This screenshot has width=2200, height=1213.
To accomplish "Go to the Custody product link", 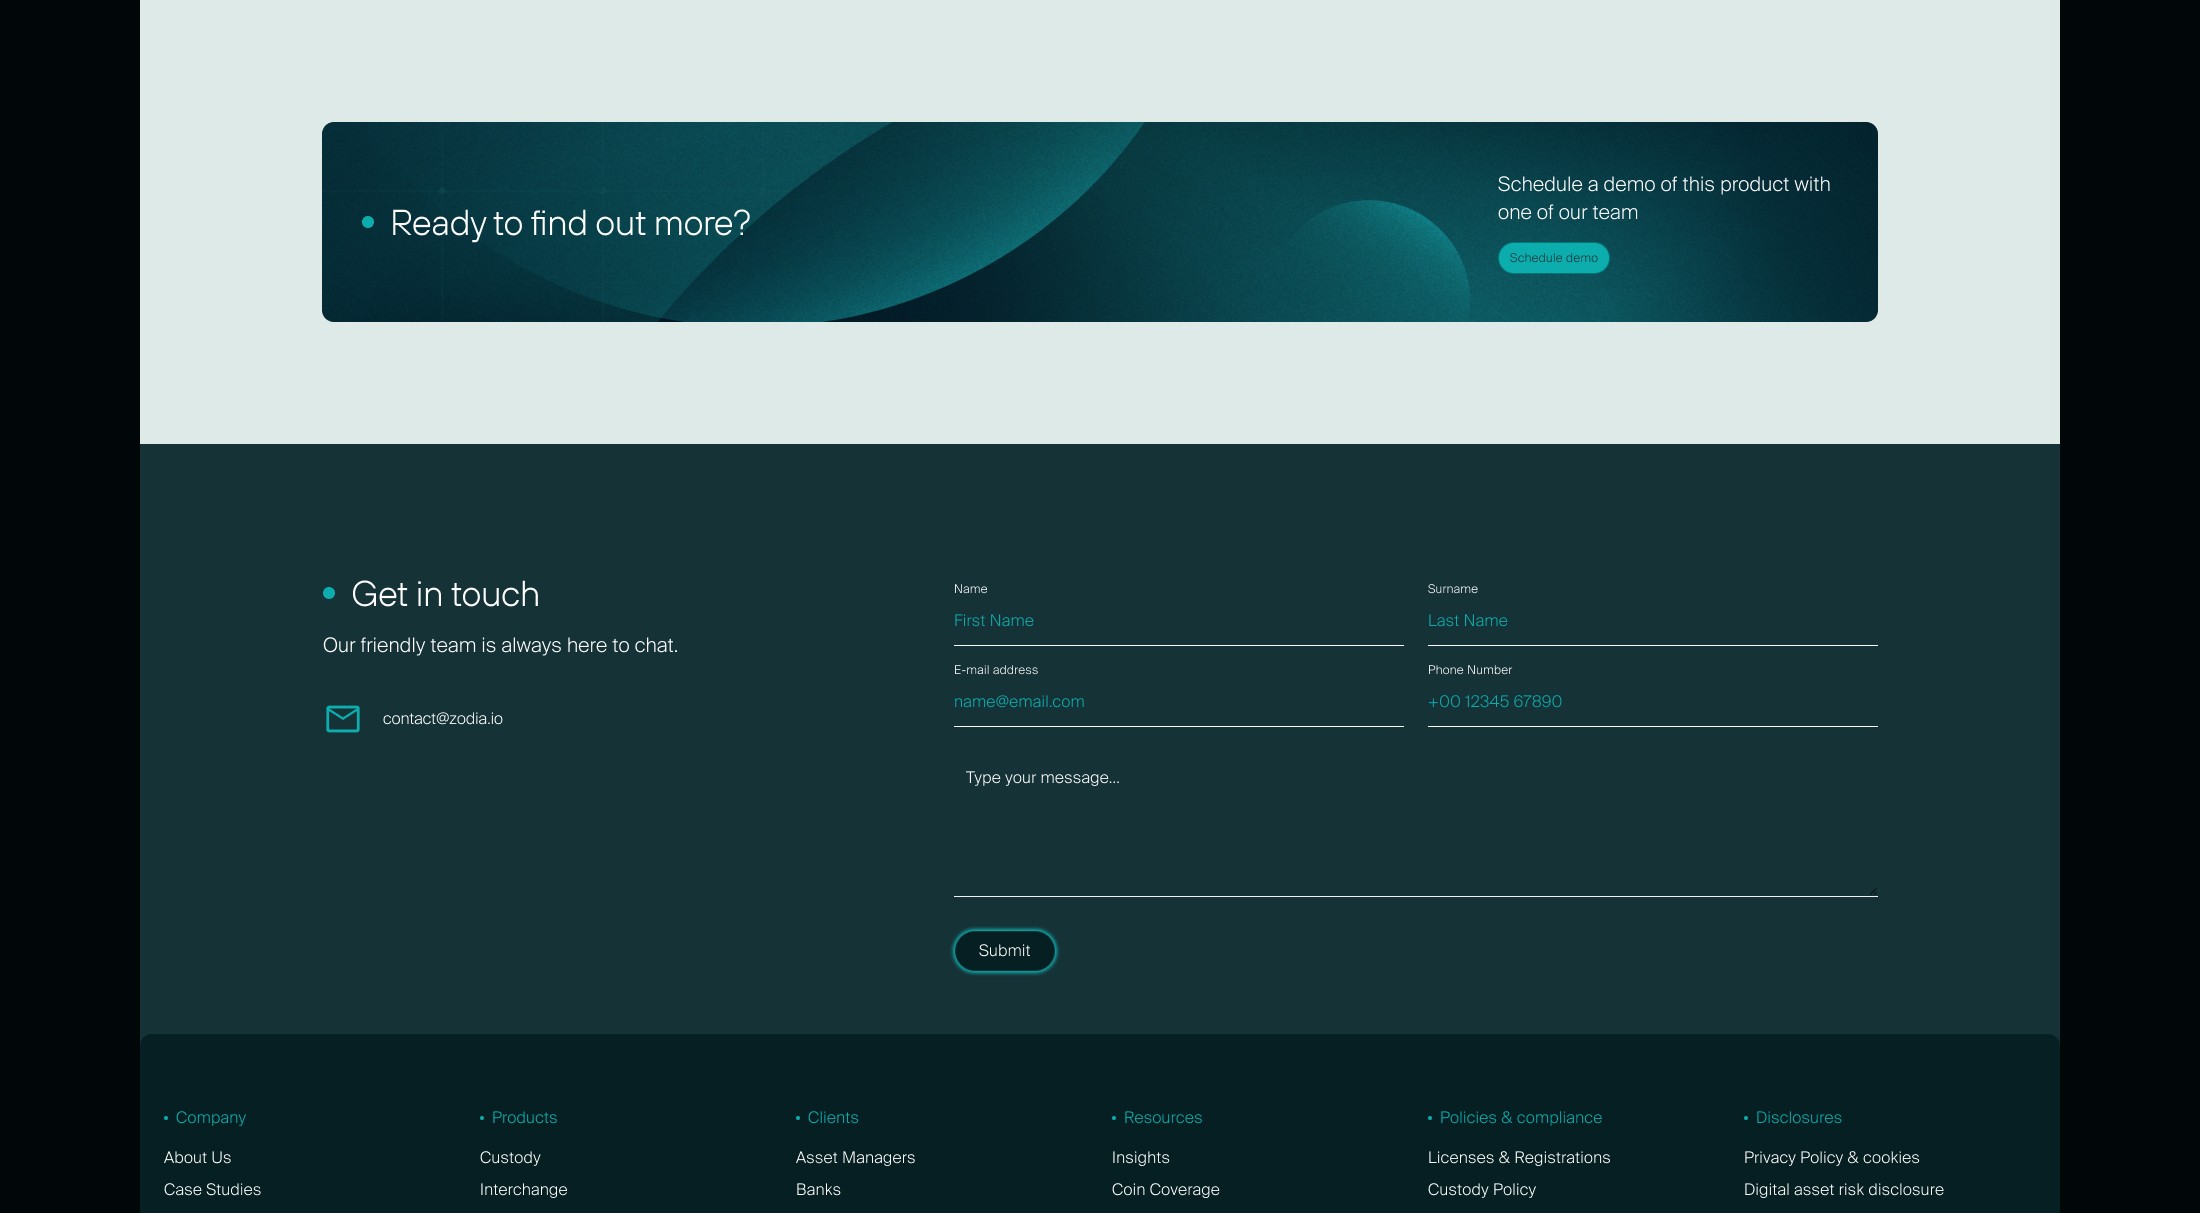I will coord(510,1157).
